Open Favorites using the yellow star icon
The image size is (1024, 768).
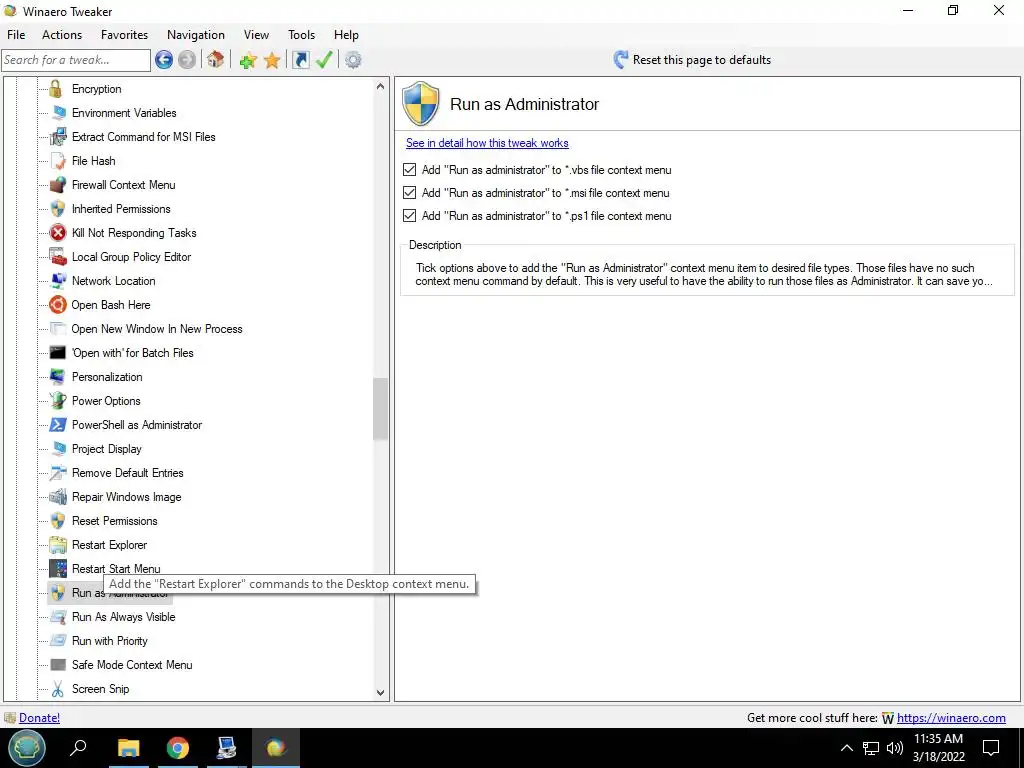point(272,61)
